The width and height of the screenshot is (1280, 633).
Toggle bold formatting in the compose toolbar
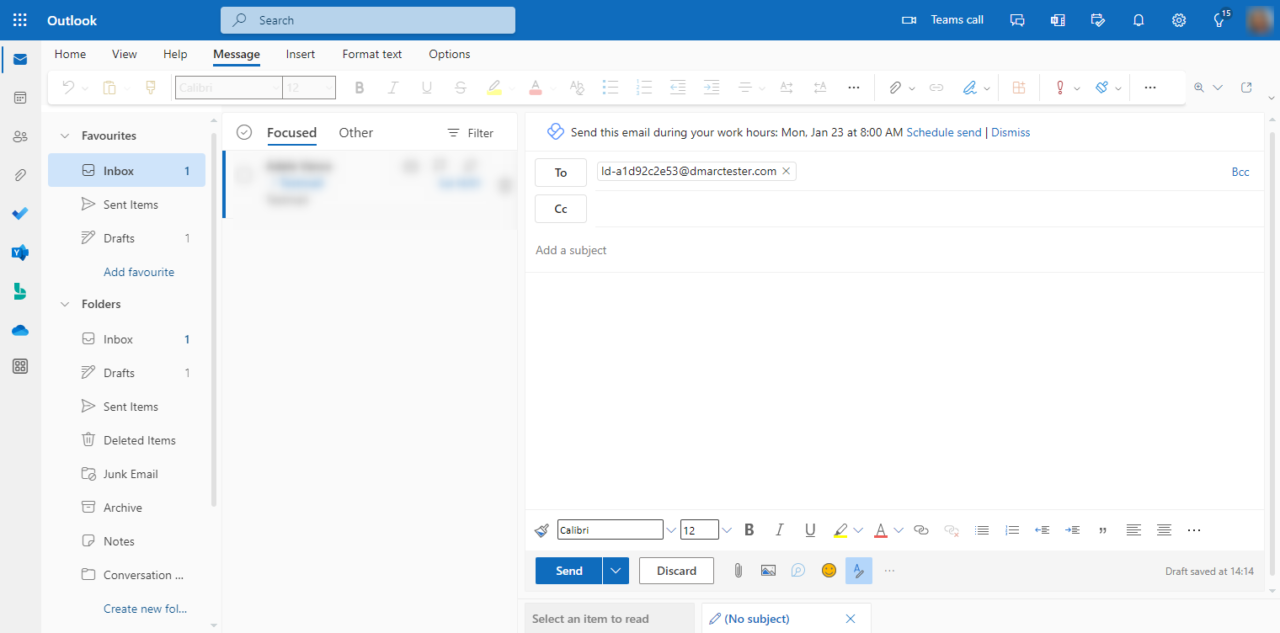coord(749,529)
